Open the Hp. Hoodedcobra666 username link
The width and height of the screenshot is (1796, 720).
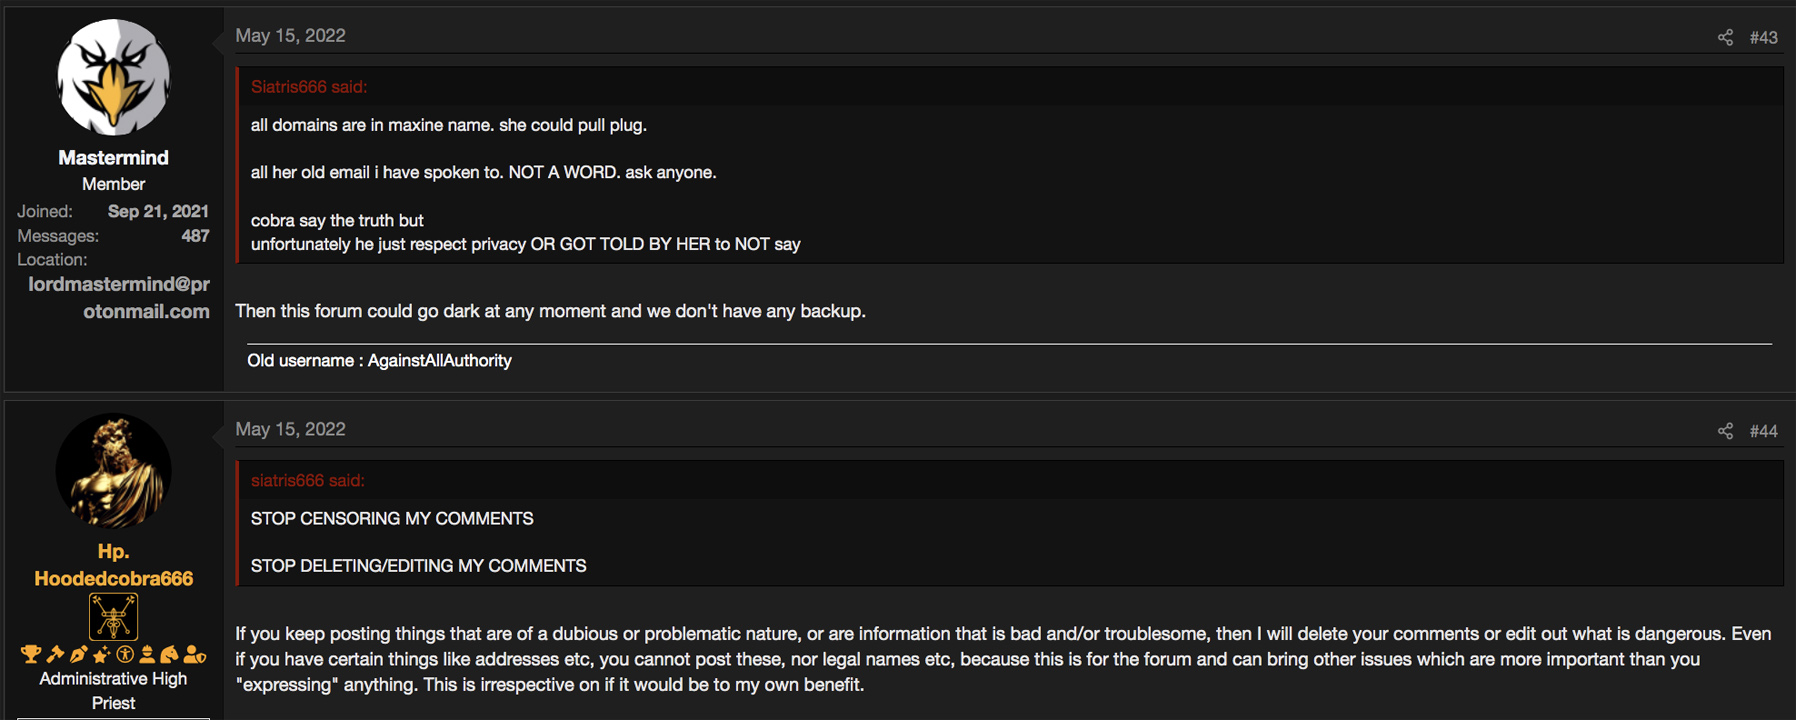tap(113, 565)
